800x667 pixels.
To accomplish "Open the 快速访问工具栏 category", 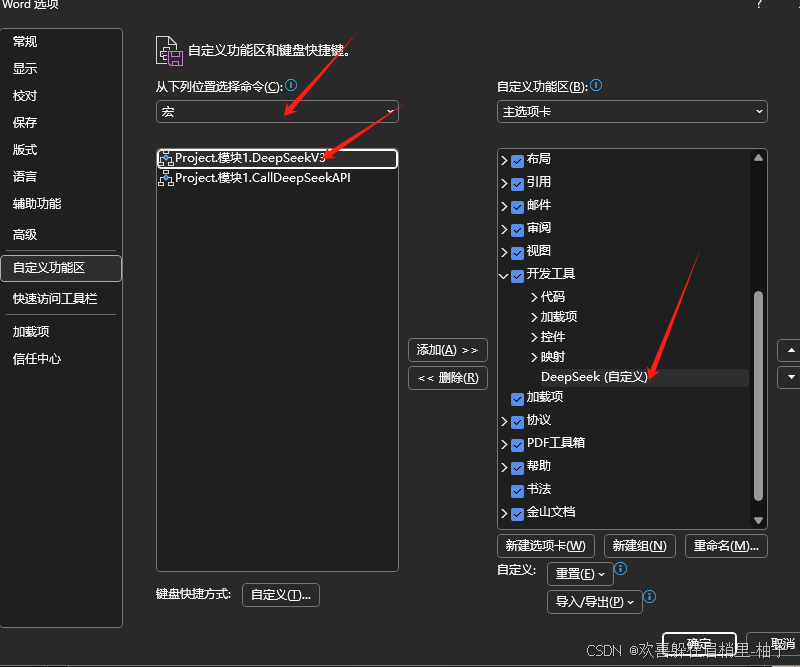I will [55, 299].
